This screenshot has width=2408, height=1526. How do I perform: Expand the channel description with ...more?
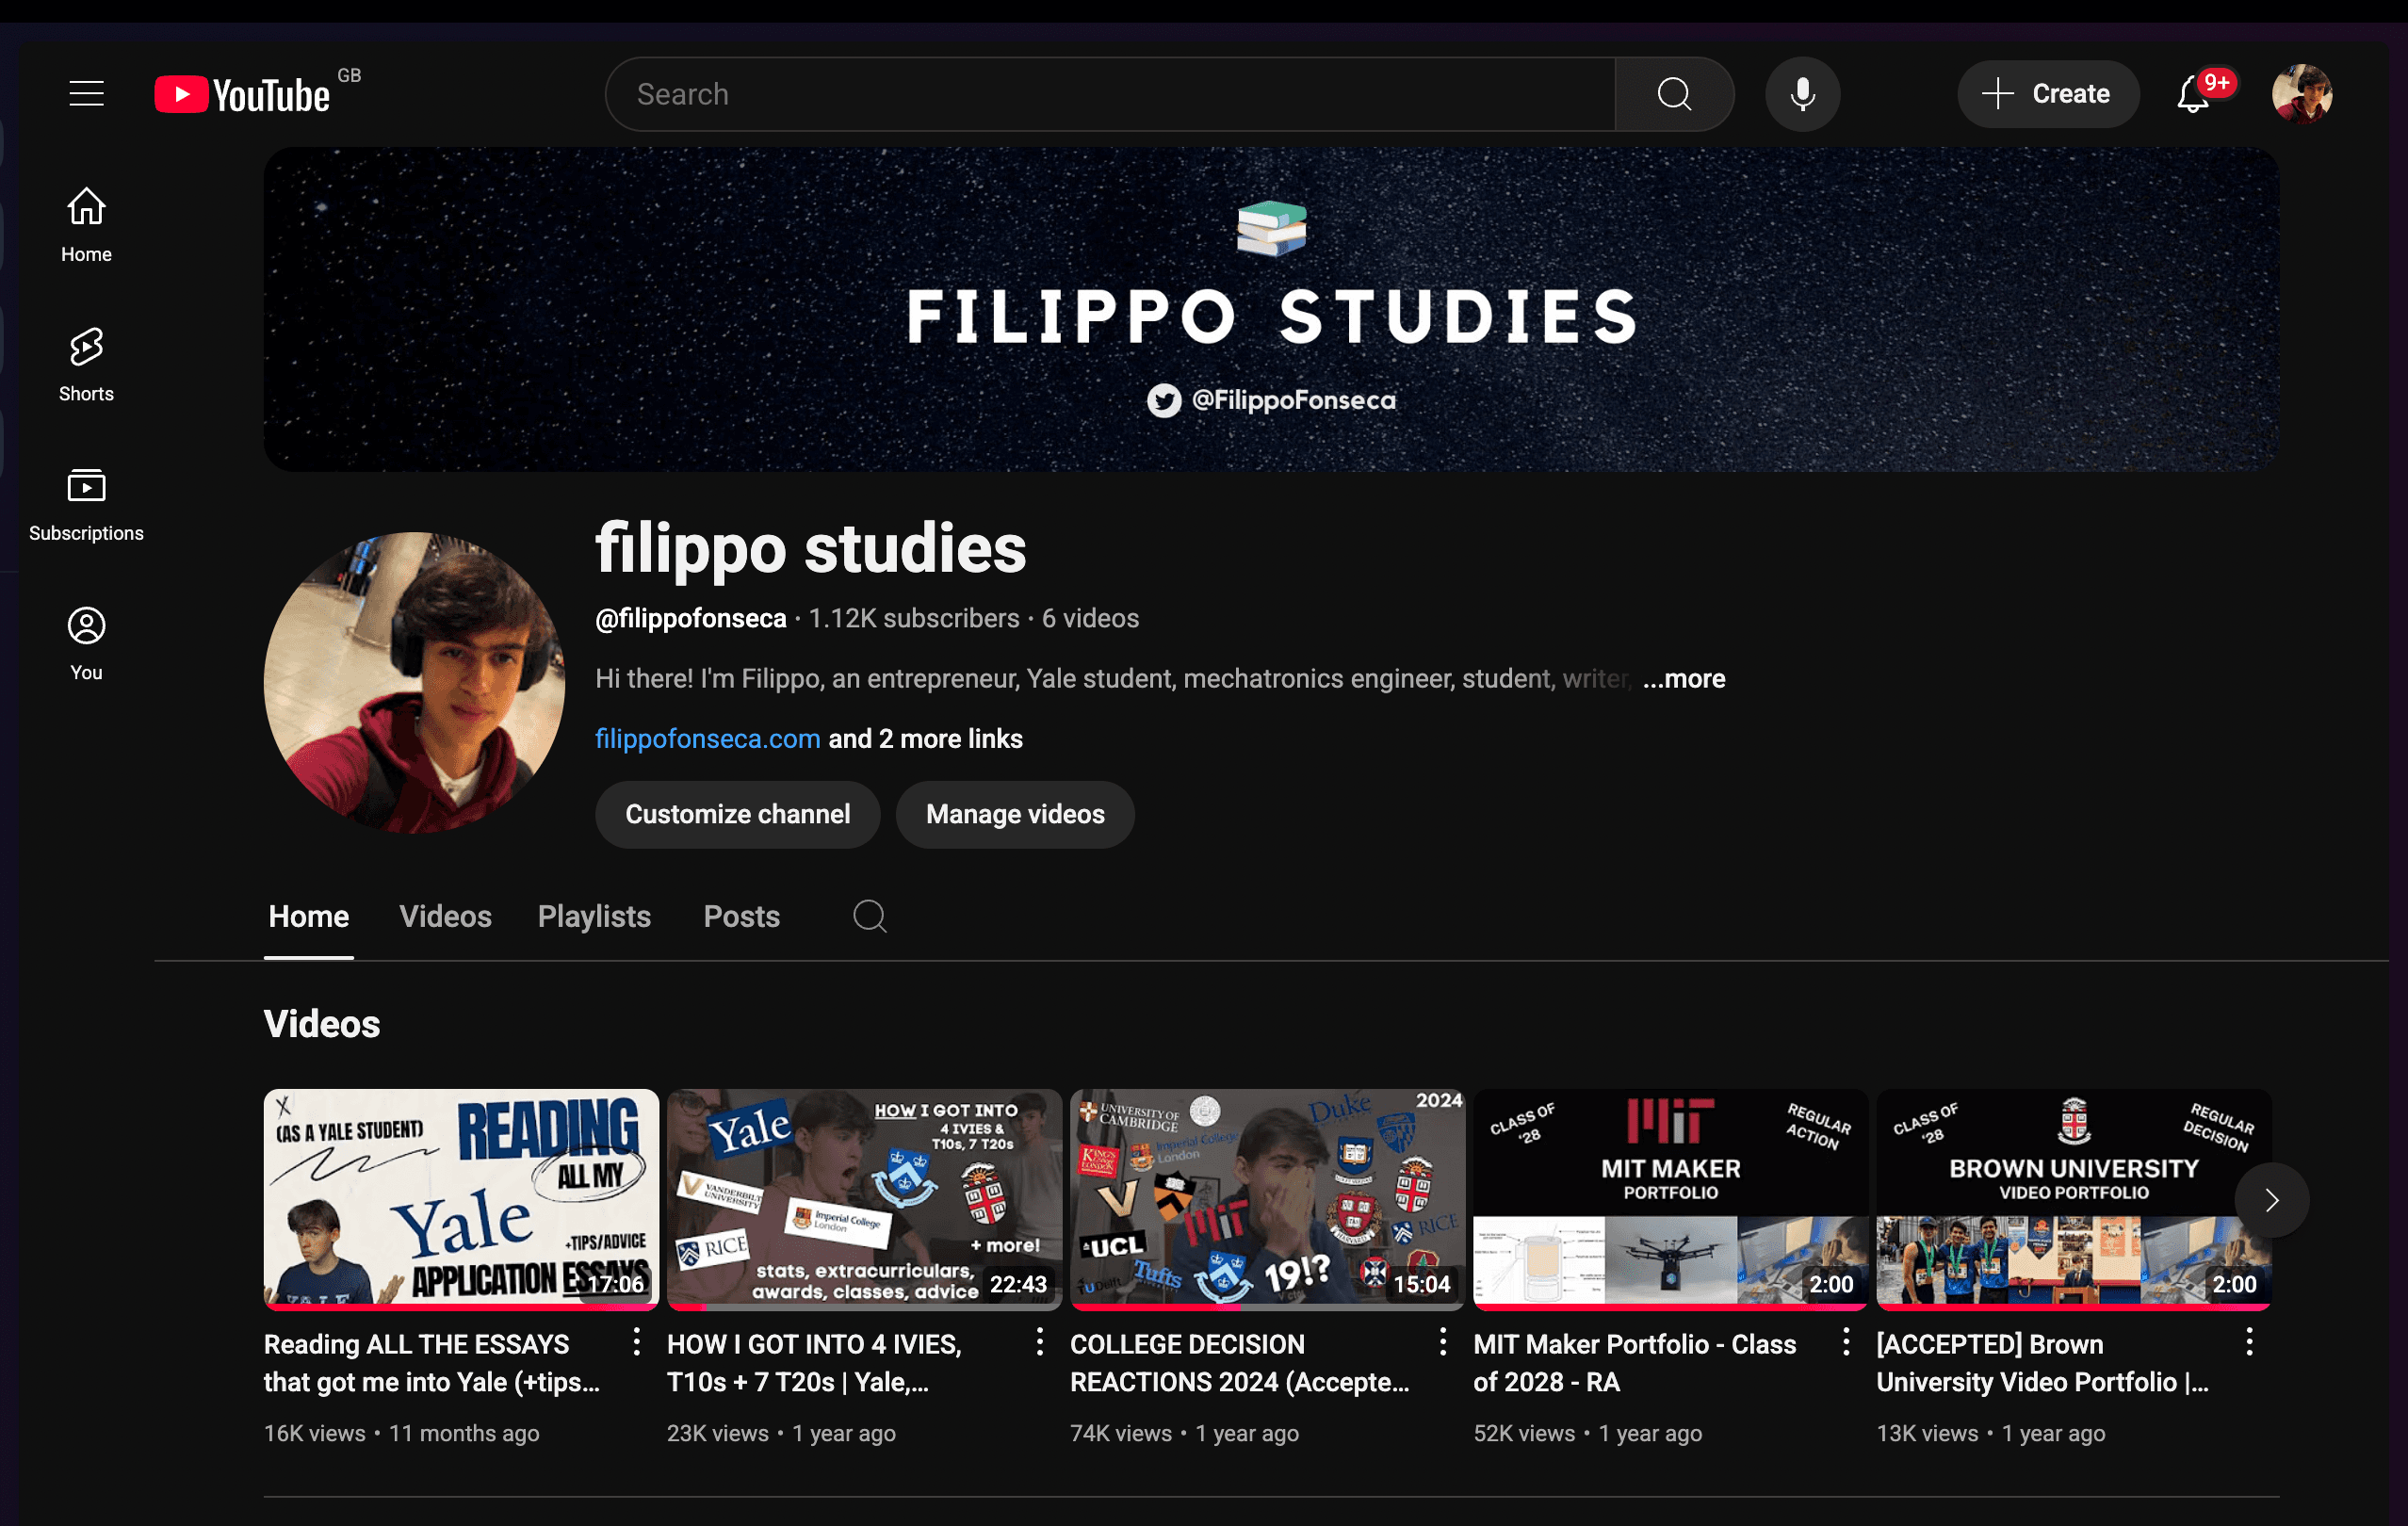pyautogui.click(x=1683, y=678)
